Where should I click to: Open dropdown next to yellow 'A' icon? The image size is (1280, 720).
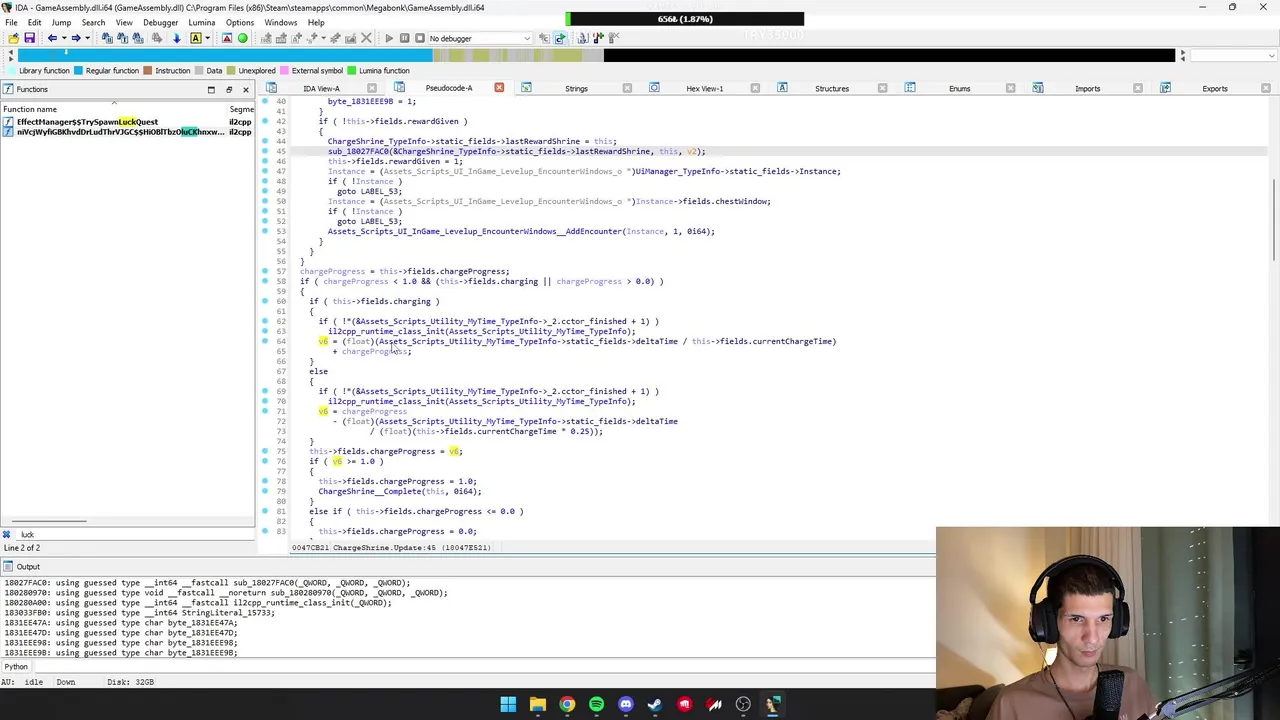click(207, 38)
